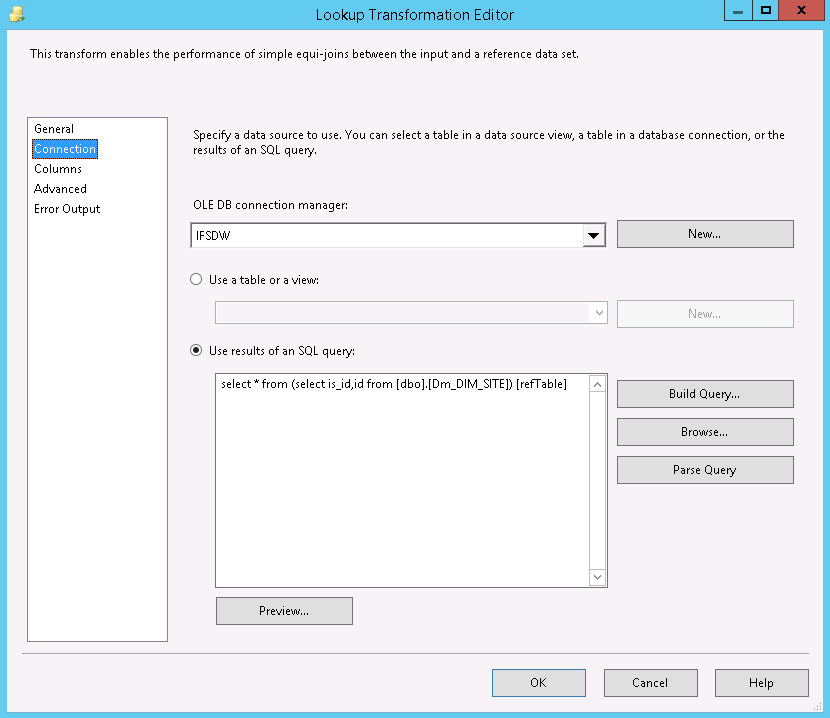Open the Advanced page
This screenshot has height=718, width=830.
click(60, 189)
